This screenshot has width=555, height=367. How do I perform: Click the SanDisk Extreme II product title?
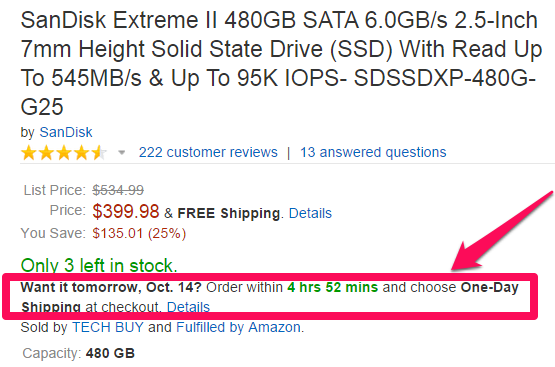point(281,63)
